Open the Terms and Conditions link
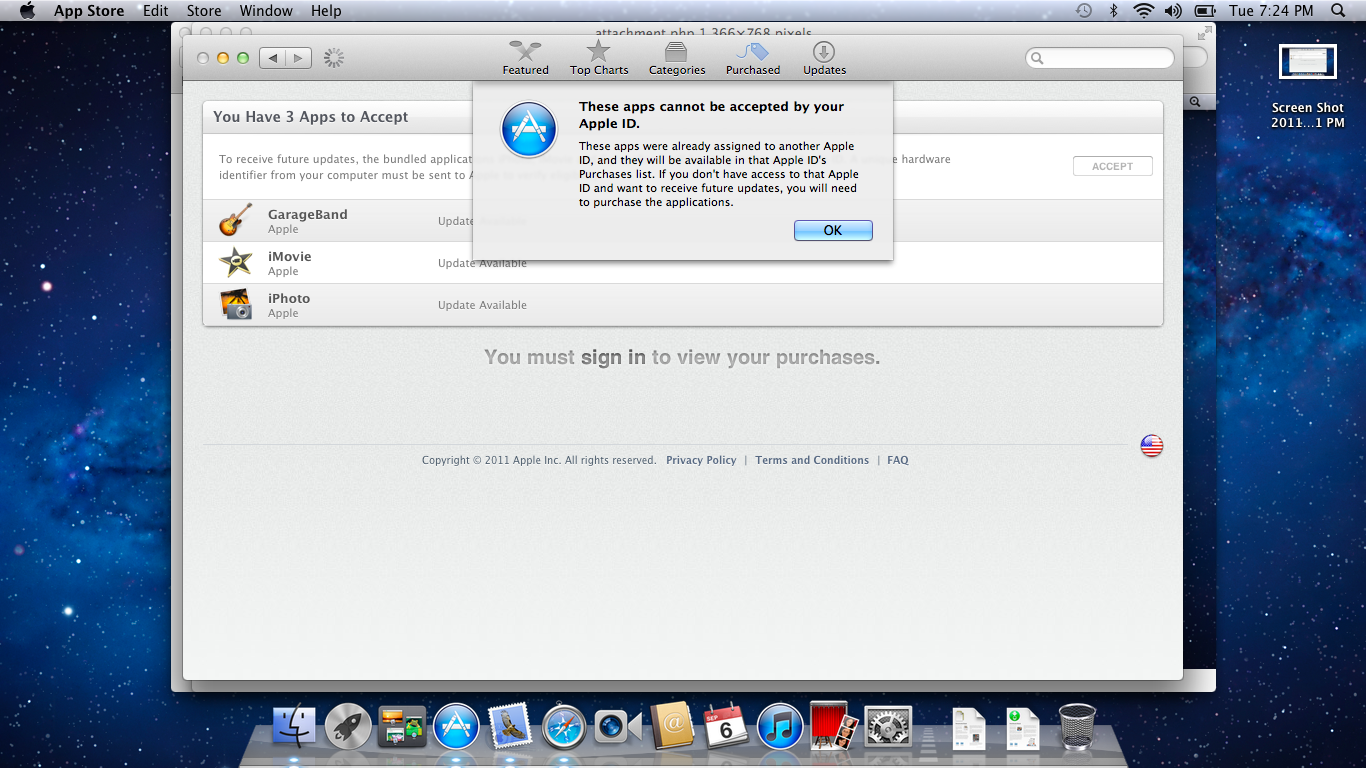This screenshot has height=768, width=1366. [x=812, y=460]
